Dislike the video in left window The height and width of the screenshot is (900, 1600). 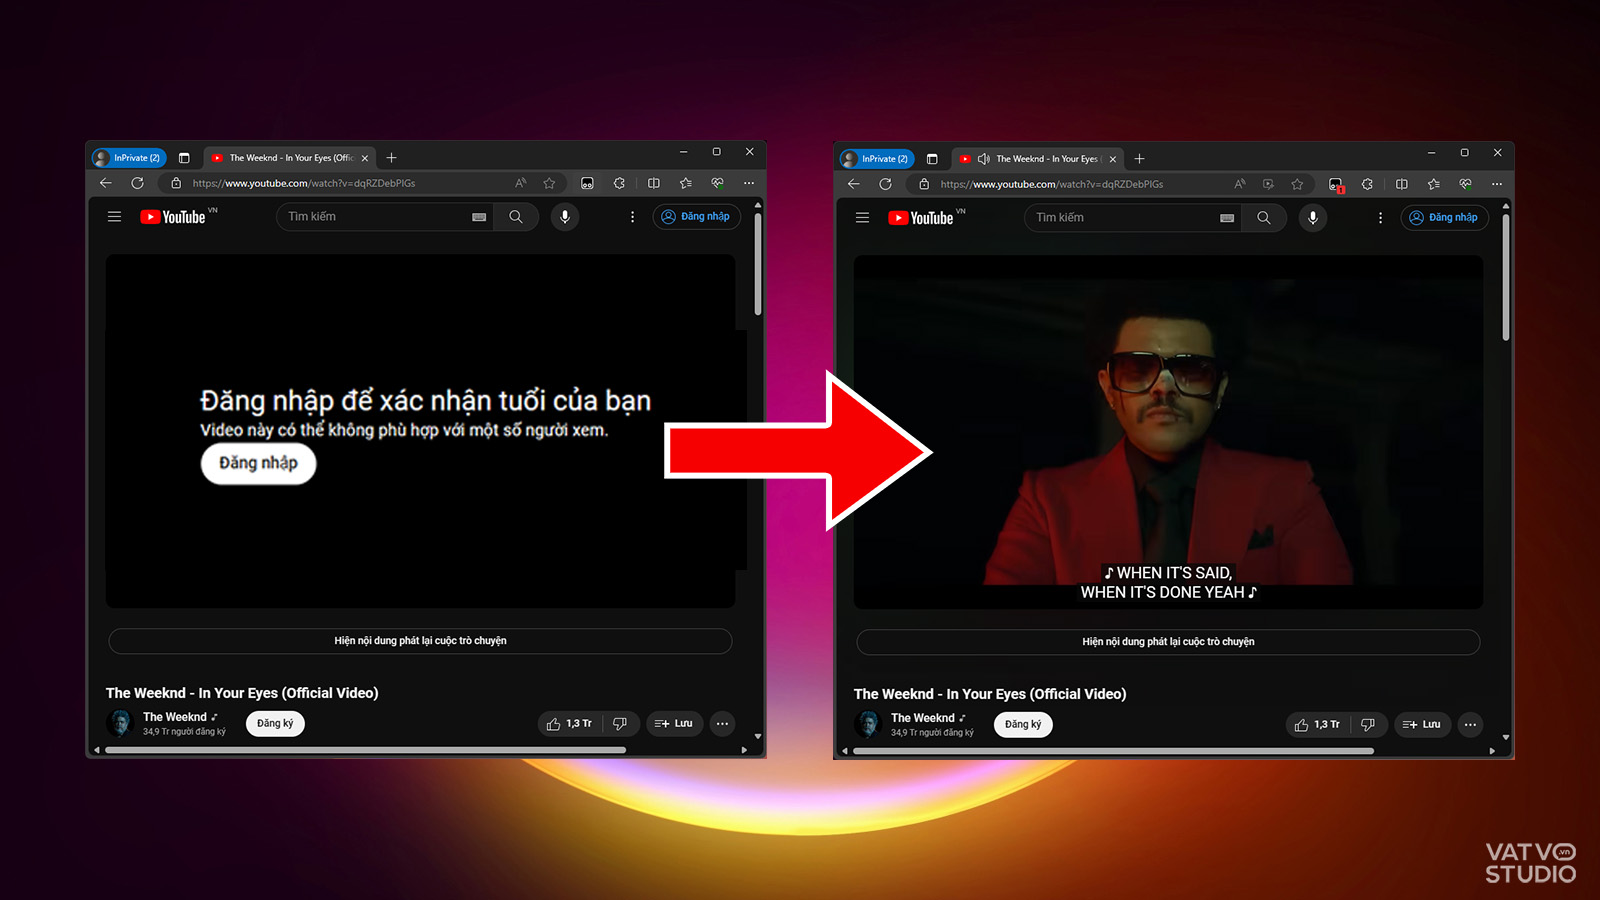620,723
